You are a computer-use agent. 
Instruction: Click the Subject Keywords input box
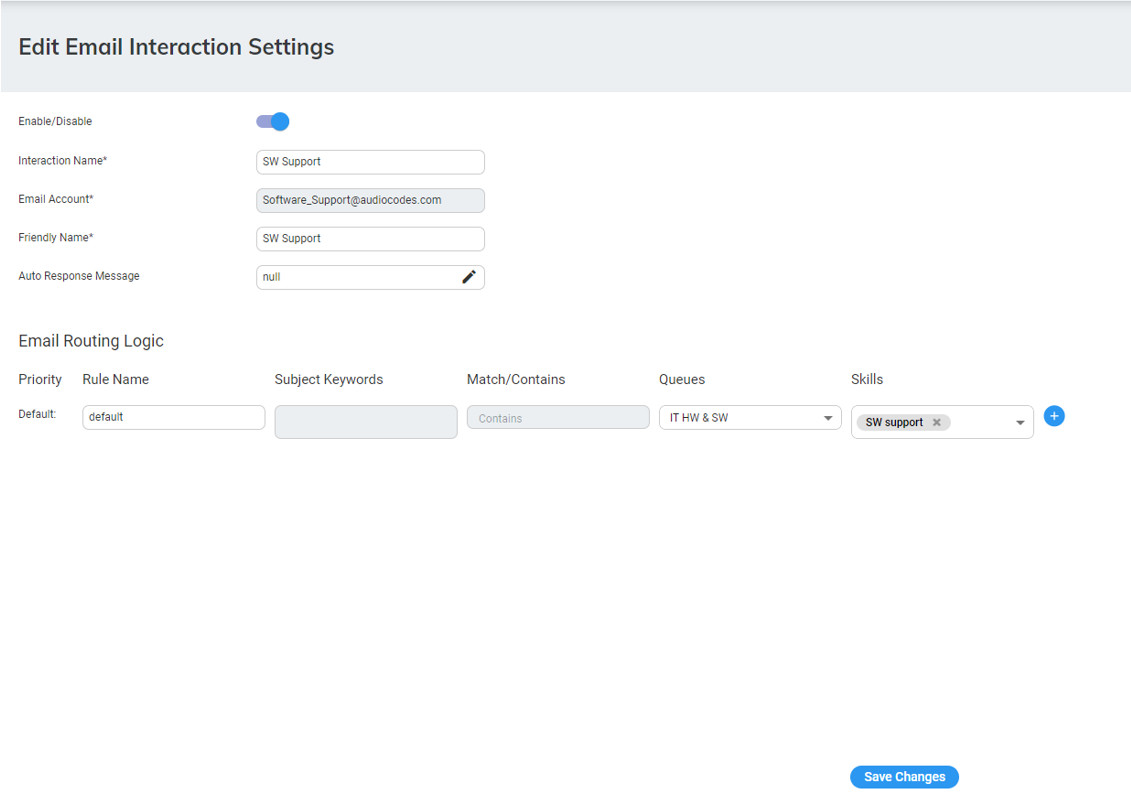[x=365, y=422]
